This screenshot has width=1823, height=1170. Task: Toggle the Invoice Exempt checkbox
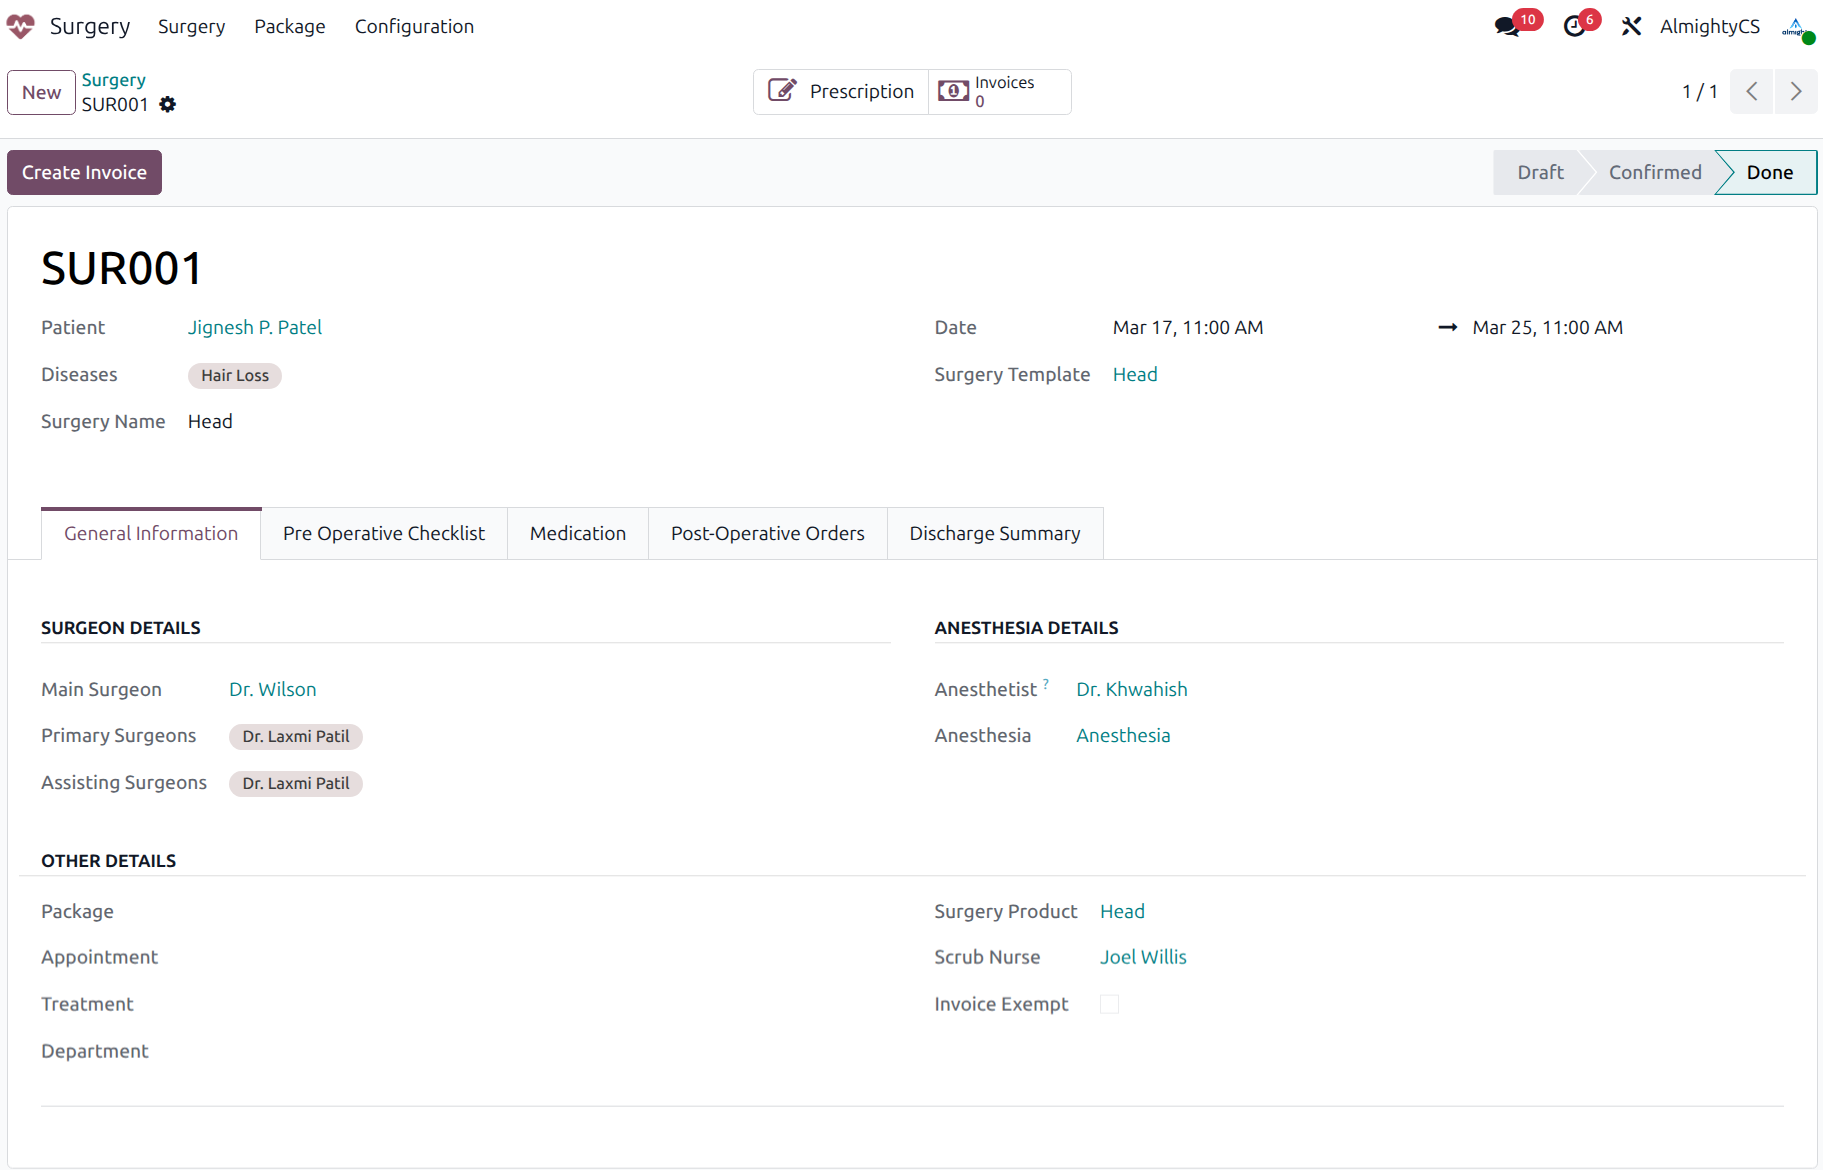[x=1109, y=1004]
